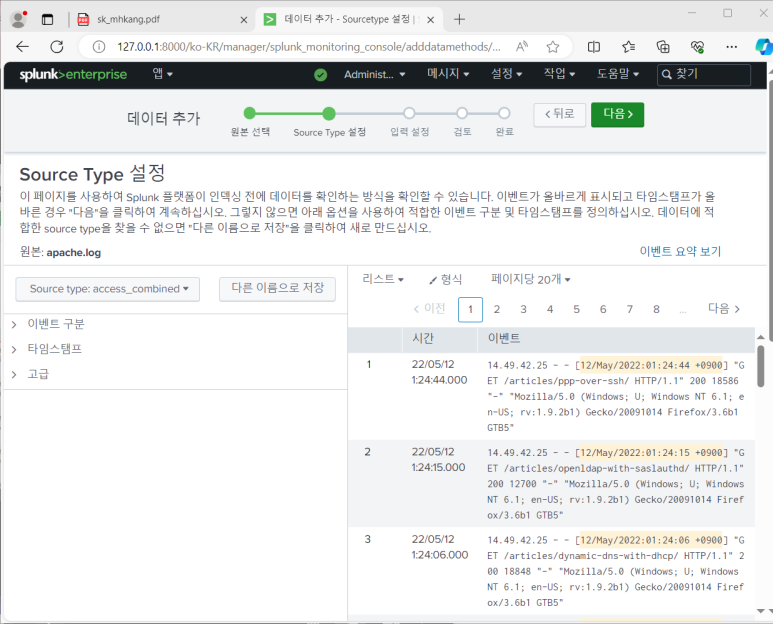Screen dimensions: 773x624
Task: Close the sk_mhkang.pdf tab
Action: click(x=244, y=20)
